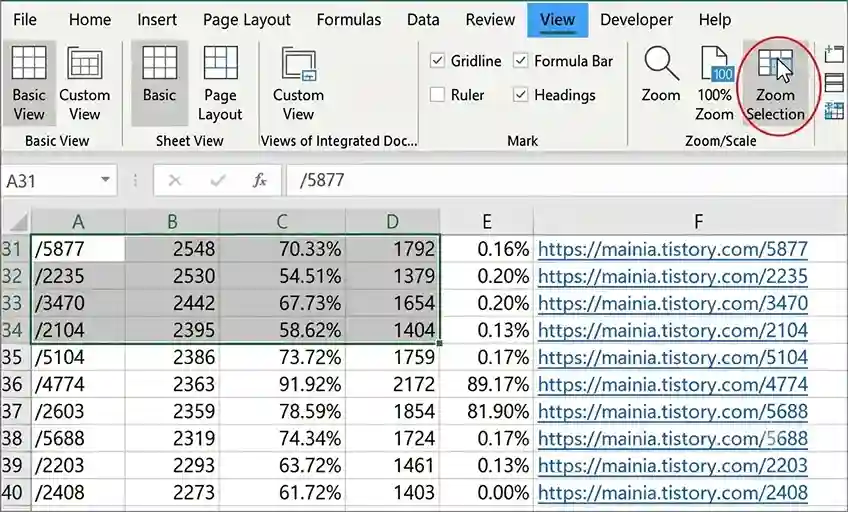Select column E header
The image size is (848, 512).
pyautogui.click(x=487, y=222)
